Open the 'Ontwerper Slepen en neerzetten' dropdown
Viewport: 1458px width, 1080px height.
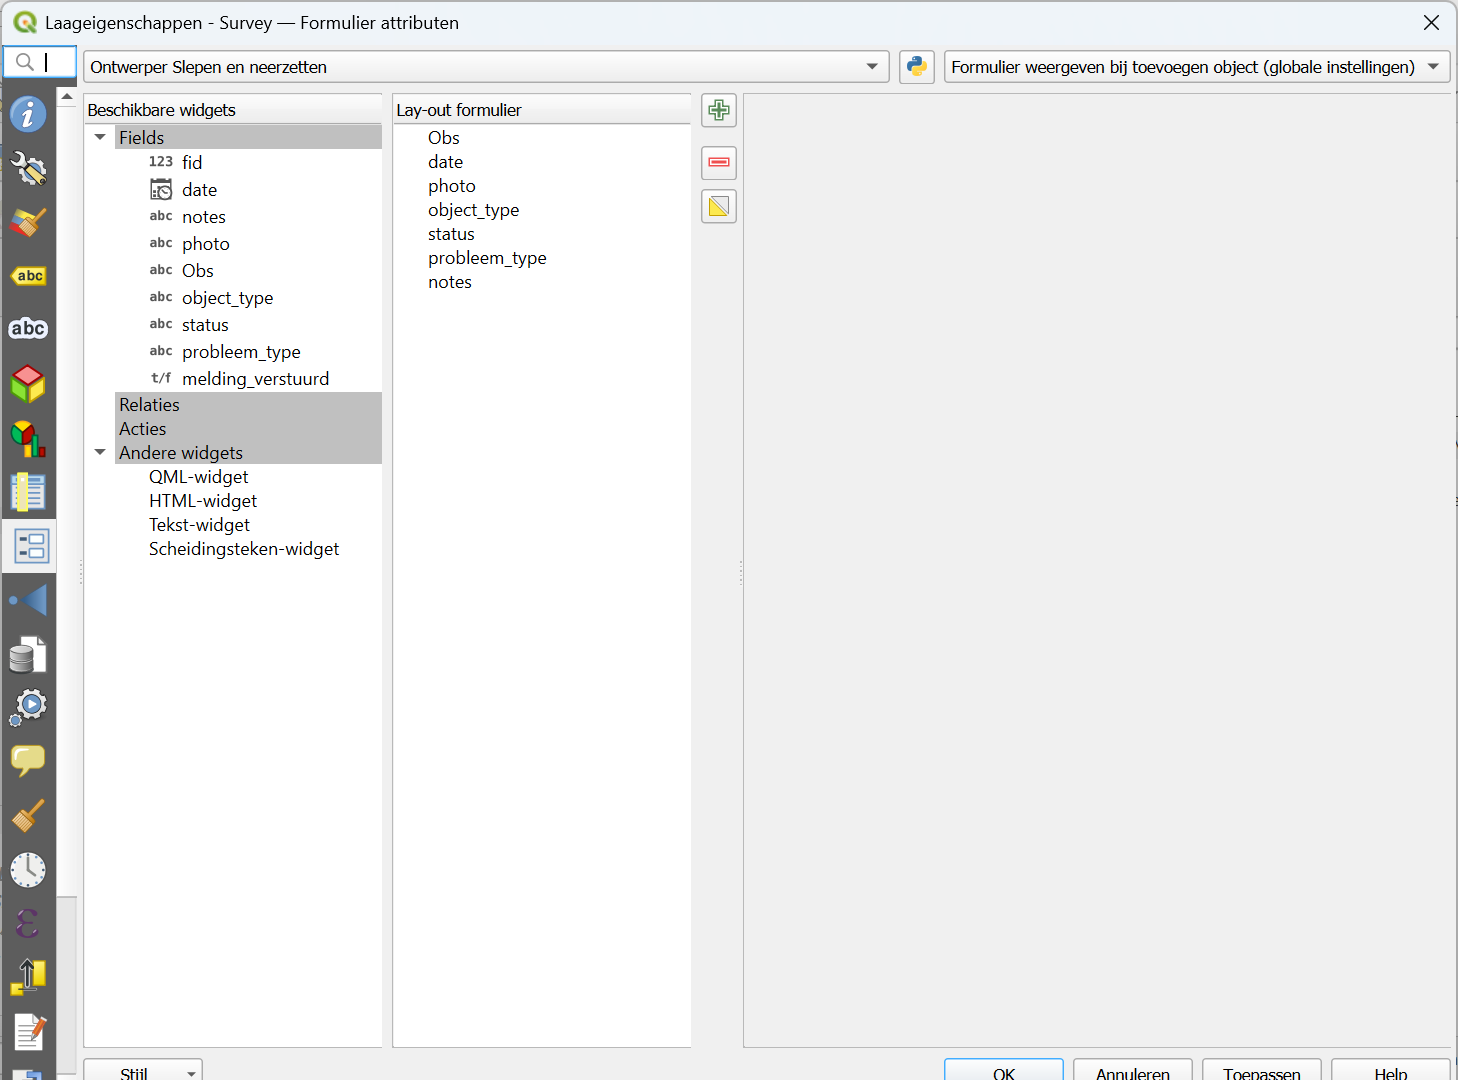pos(486,67)
